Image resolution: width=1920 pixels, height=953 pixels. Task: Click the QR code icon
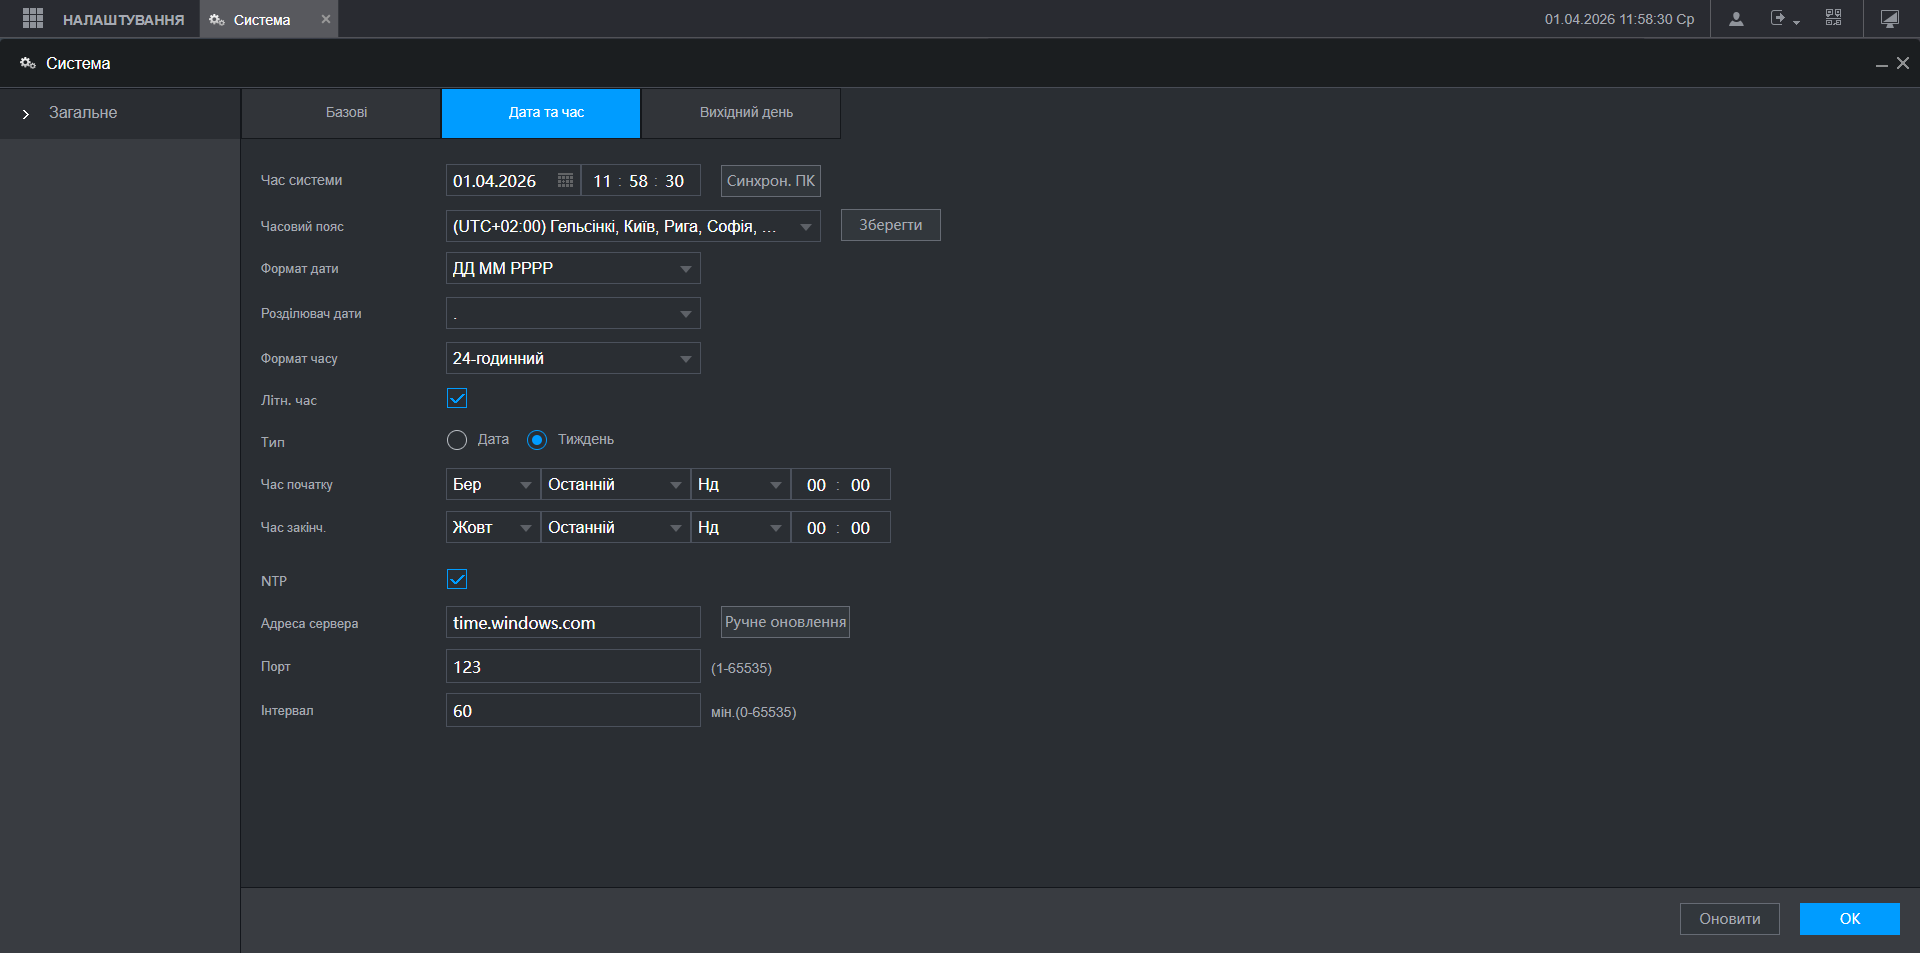coord(1833,18)
